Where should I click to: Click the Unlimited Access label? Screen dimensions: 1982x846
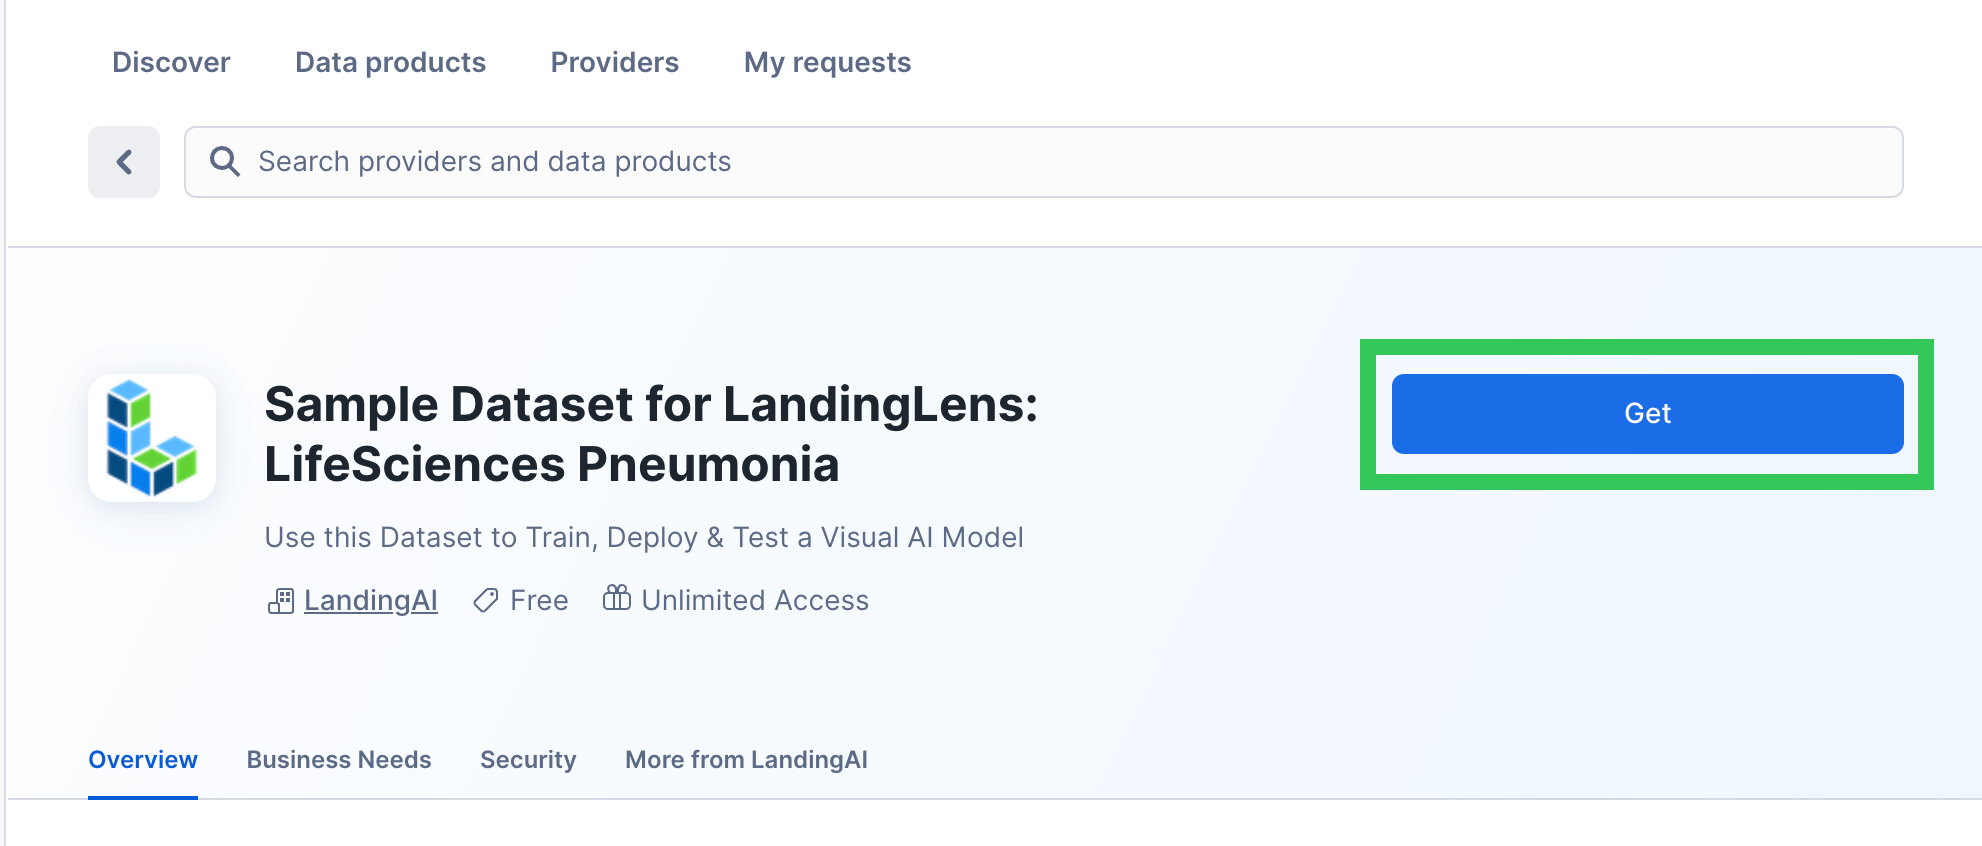(x=755, y=600)
